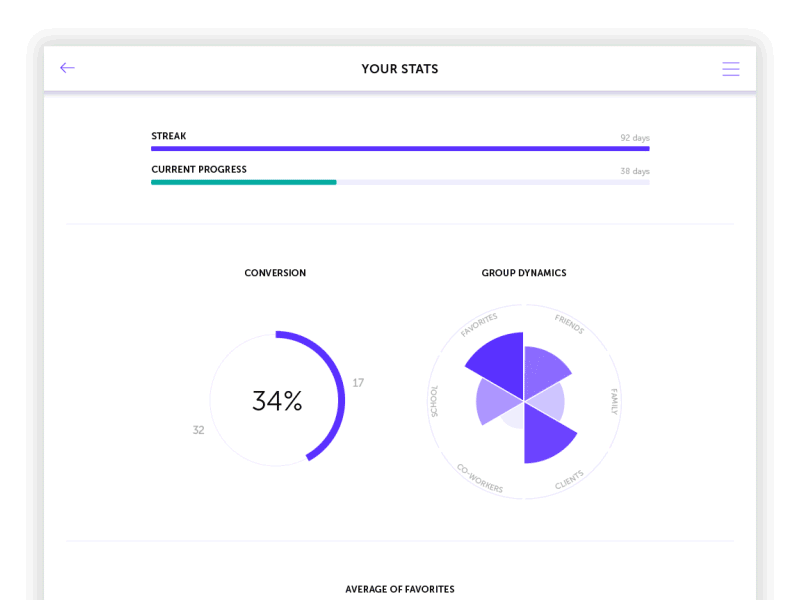Screen dimensions: 800x600
Task: Open the hamburger menu icon
Action: [731, 68]
